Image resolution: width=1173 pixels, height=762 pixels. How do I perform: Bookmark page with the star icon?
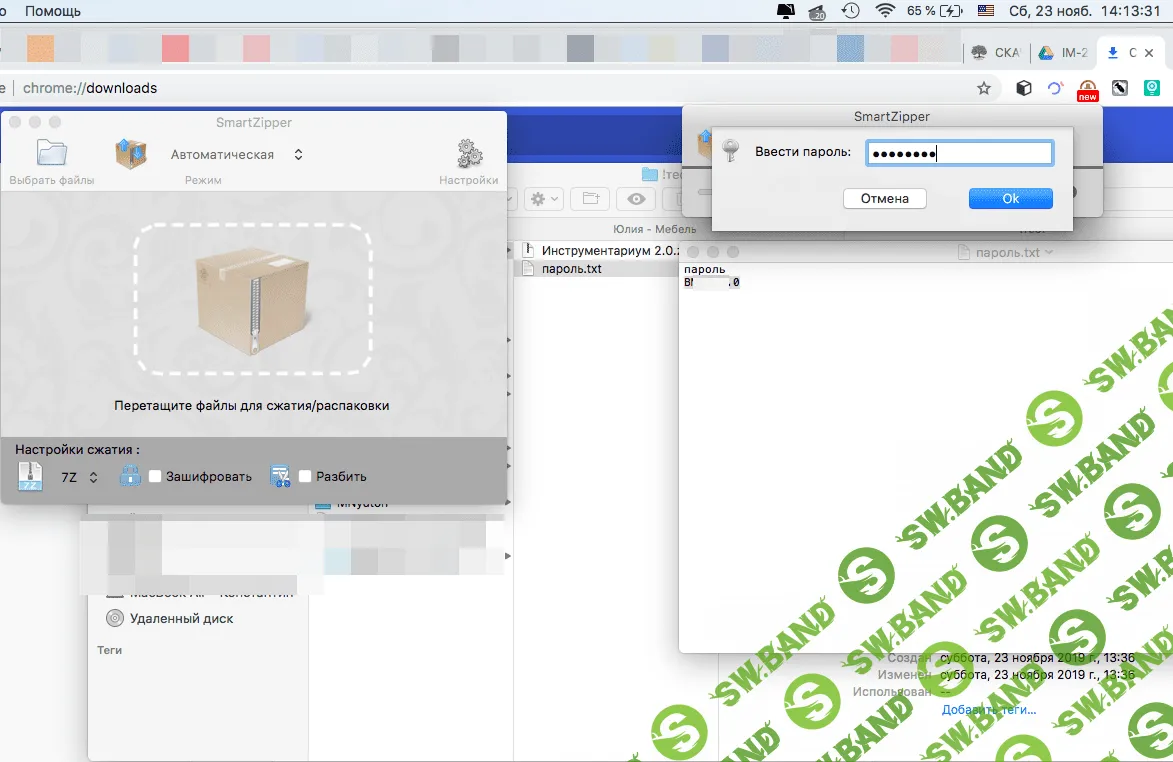click(x=984, y=88)
